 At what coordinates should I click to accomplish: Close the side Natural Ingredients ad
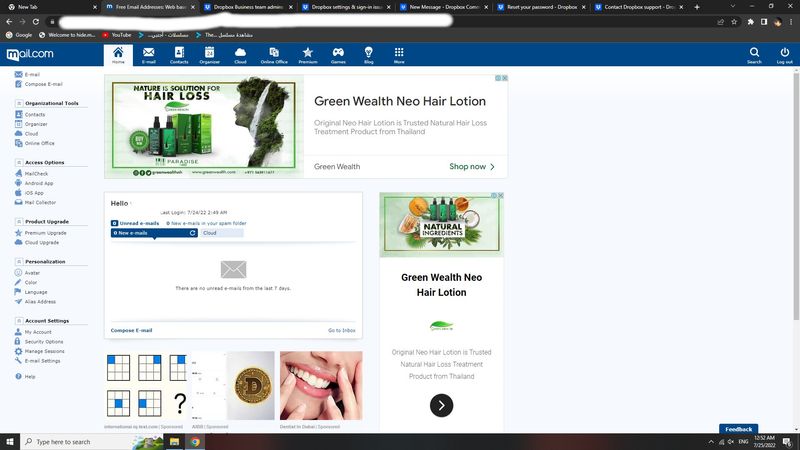pyautogui.click(x=501, y=195)
